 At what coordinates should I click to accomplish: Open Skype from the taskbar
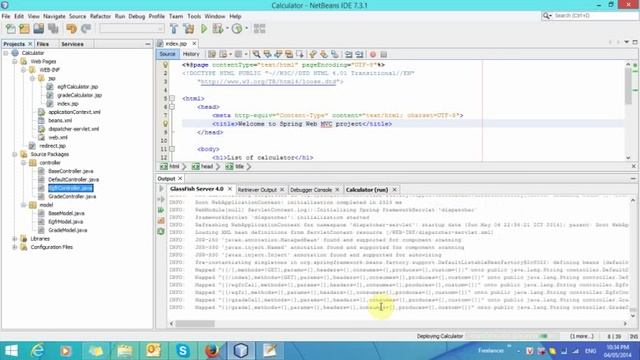pos(182,351)
